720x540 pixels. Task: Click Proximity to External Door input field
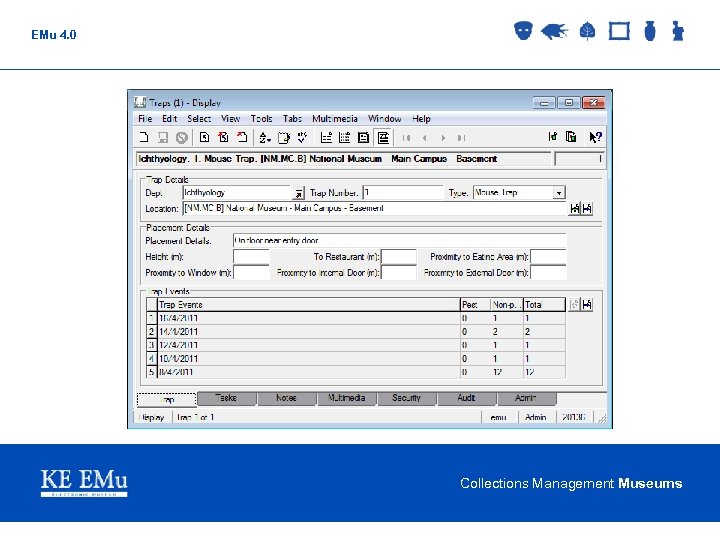coord(548,273)
